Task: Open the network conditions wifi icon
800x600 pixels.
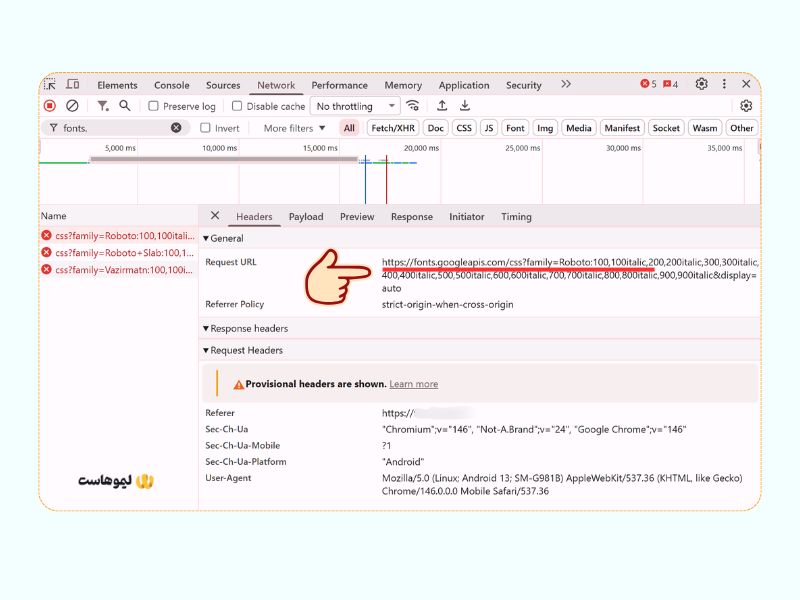Action: [413, 106]
